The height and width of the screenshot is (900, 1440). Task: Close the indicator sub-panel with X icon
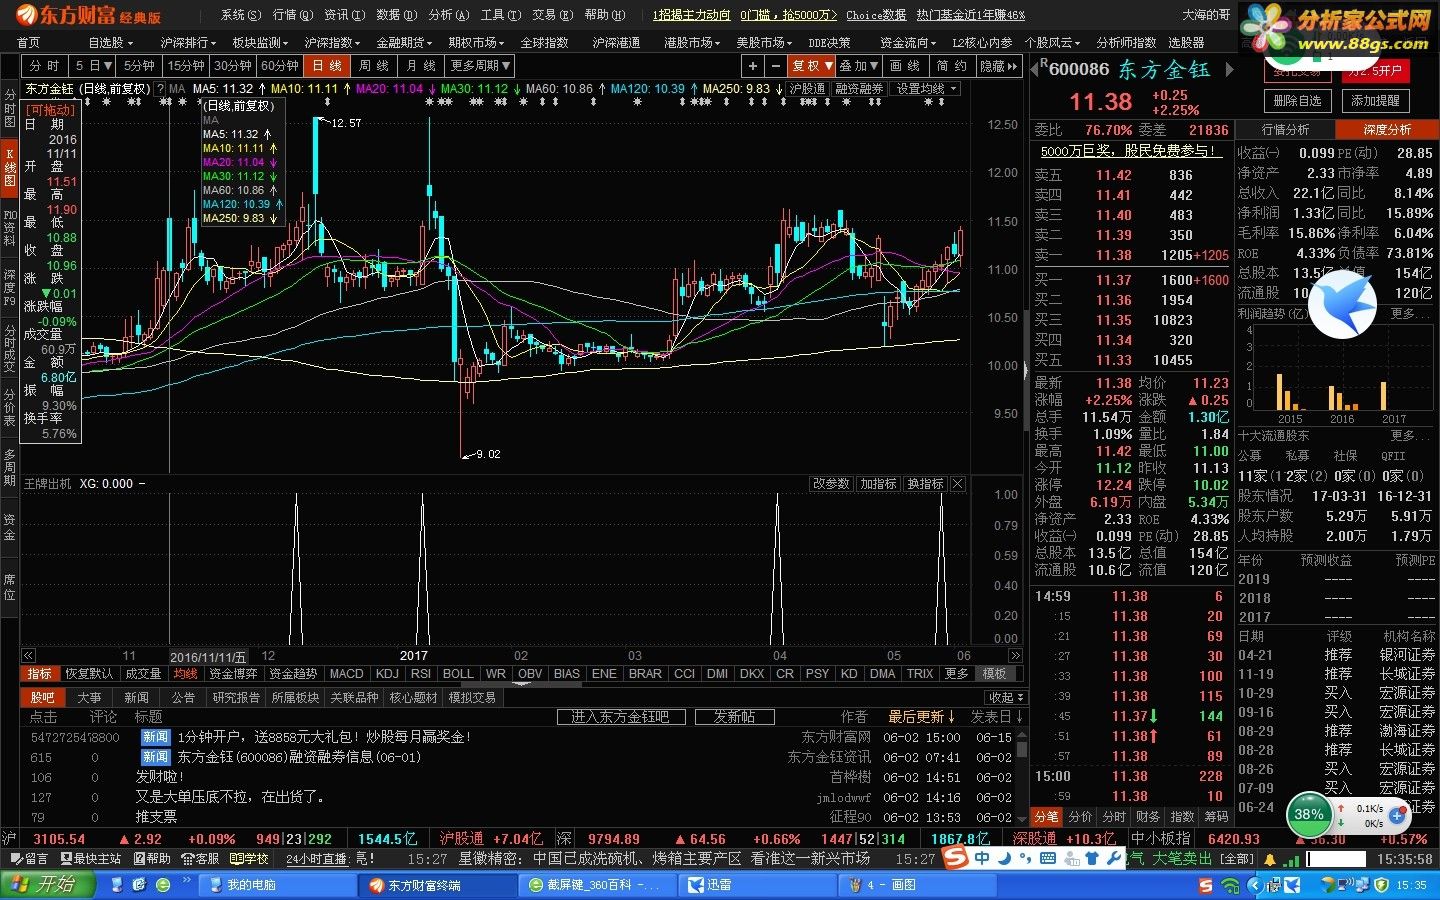[x=958, y=484]
